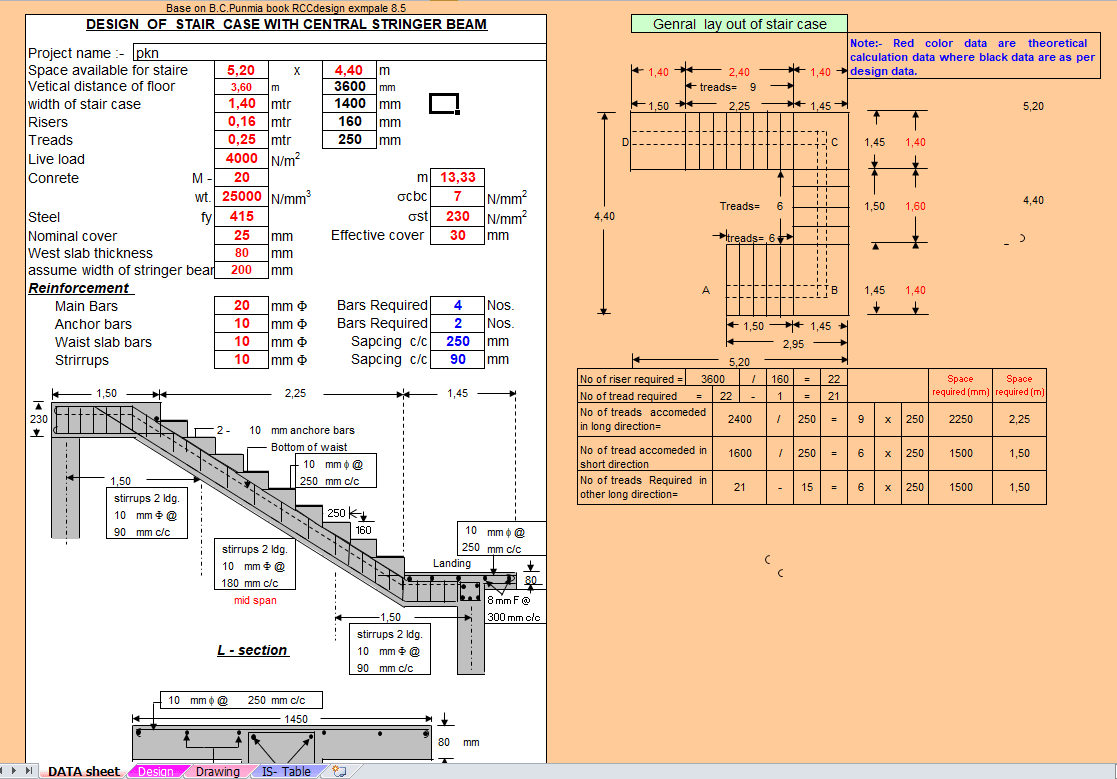1117x779 pixels.
Task: Open the Drawing sheet tab
Action: pyautogui.click(x=218, y=771)
